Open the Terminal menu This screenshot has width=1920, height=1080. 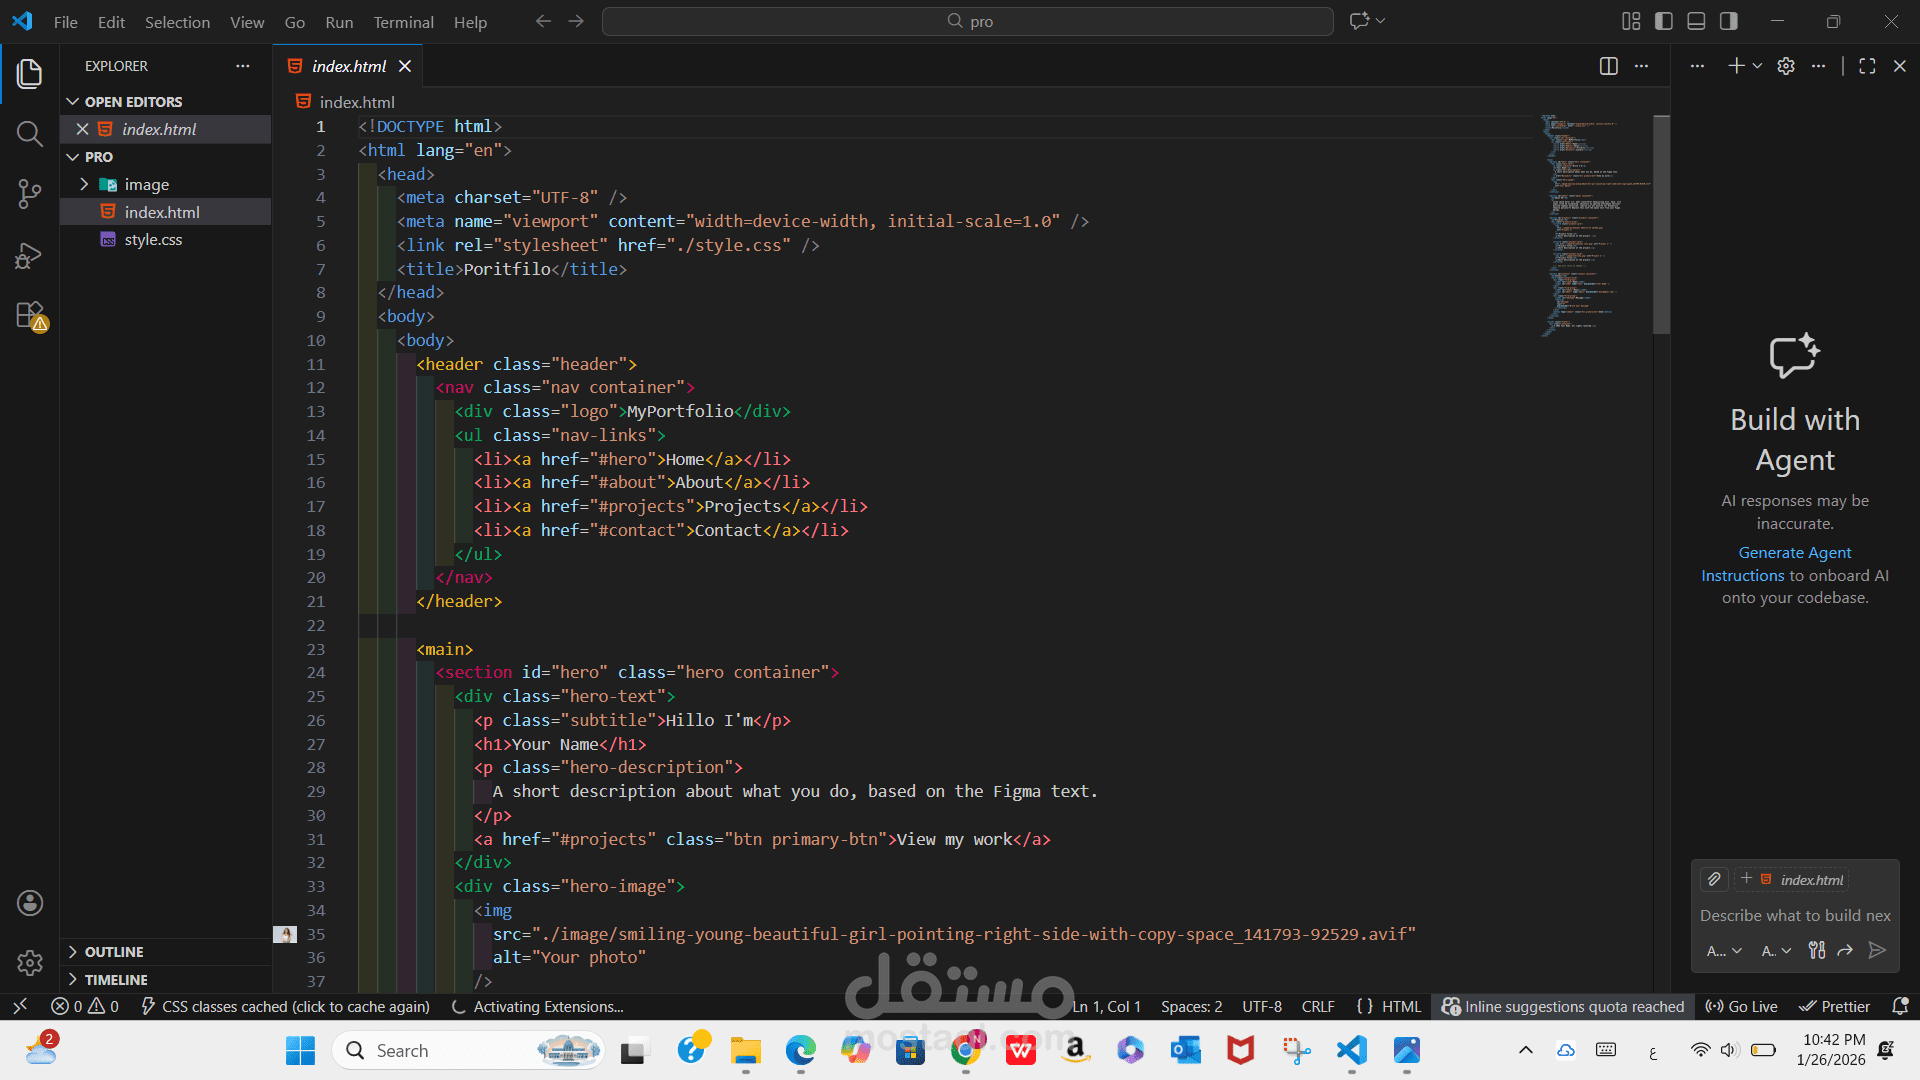403,22
